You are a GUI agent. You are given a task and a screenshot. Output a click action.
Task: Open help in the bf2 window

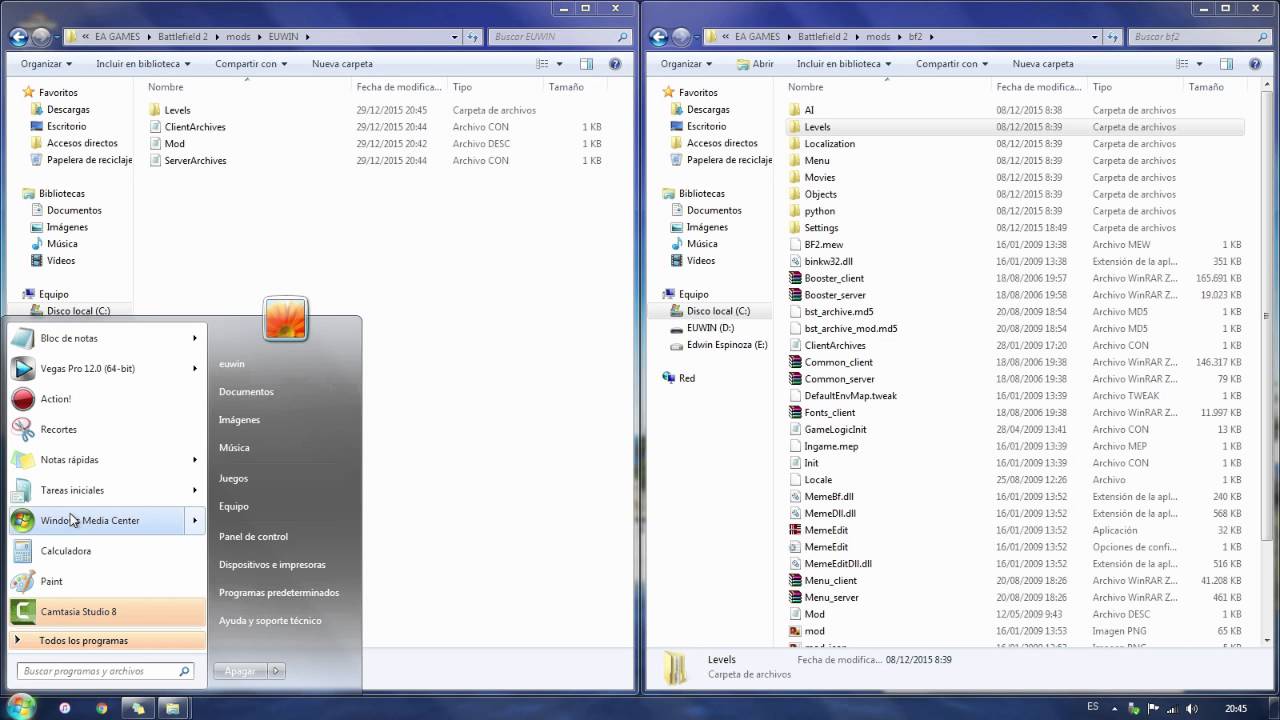coord(1255,64)
